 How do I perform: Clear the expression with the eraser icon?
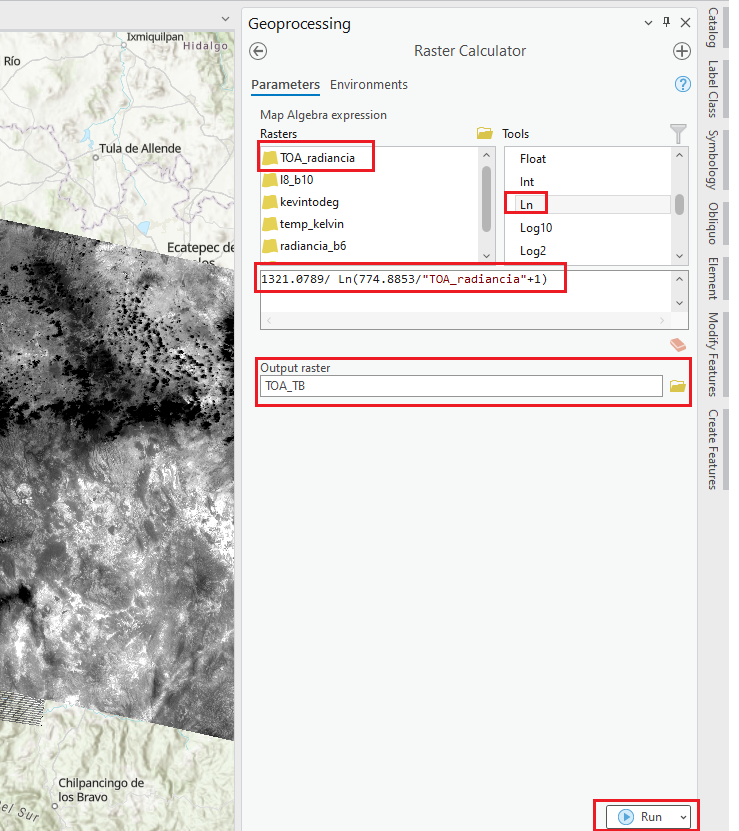coord(678,345)
